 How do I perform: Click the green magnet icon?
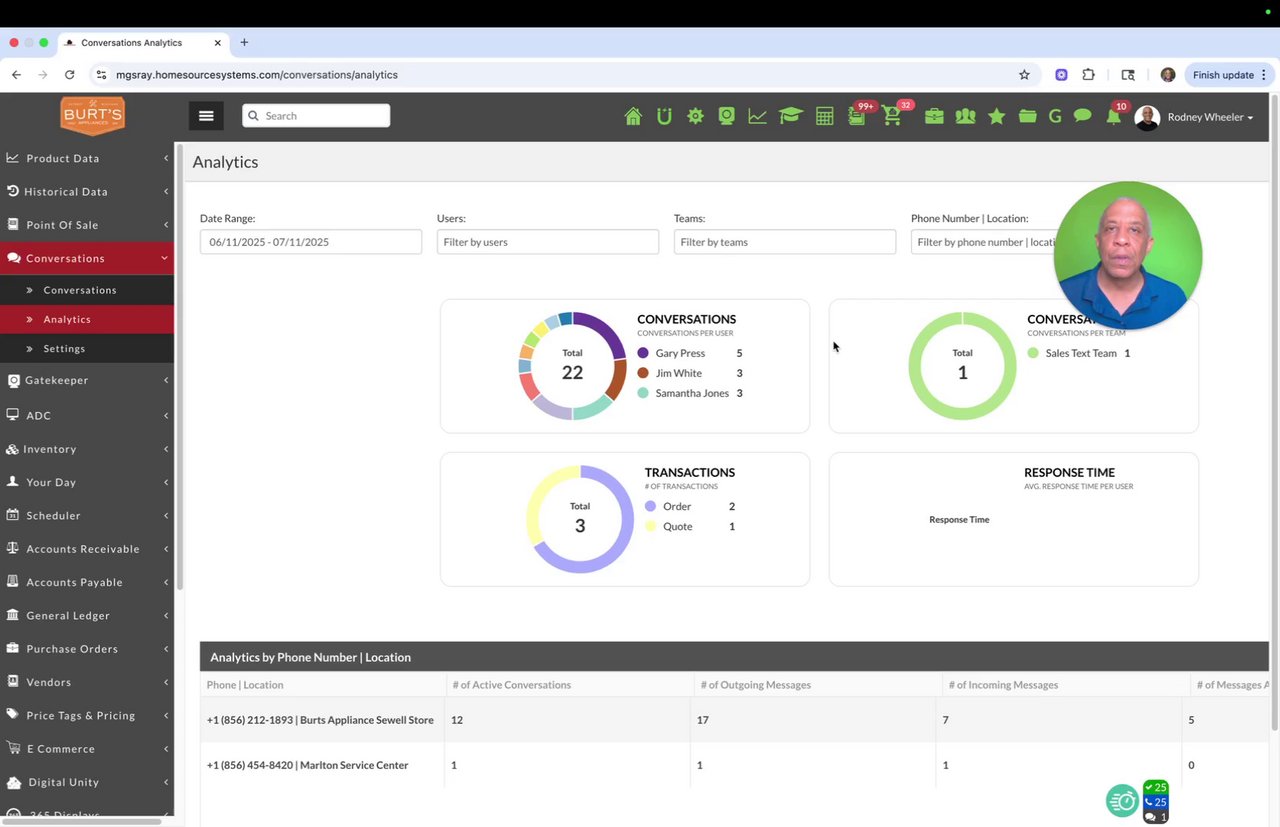pos(664,116)
